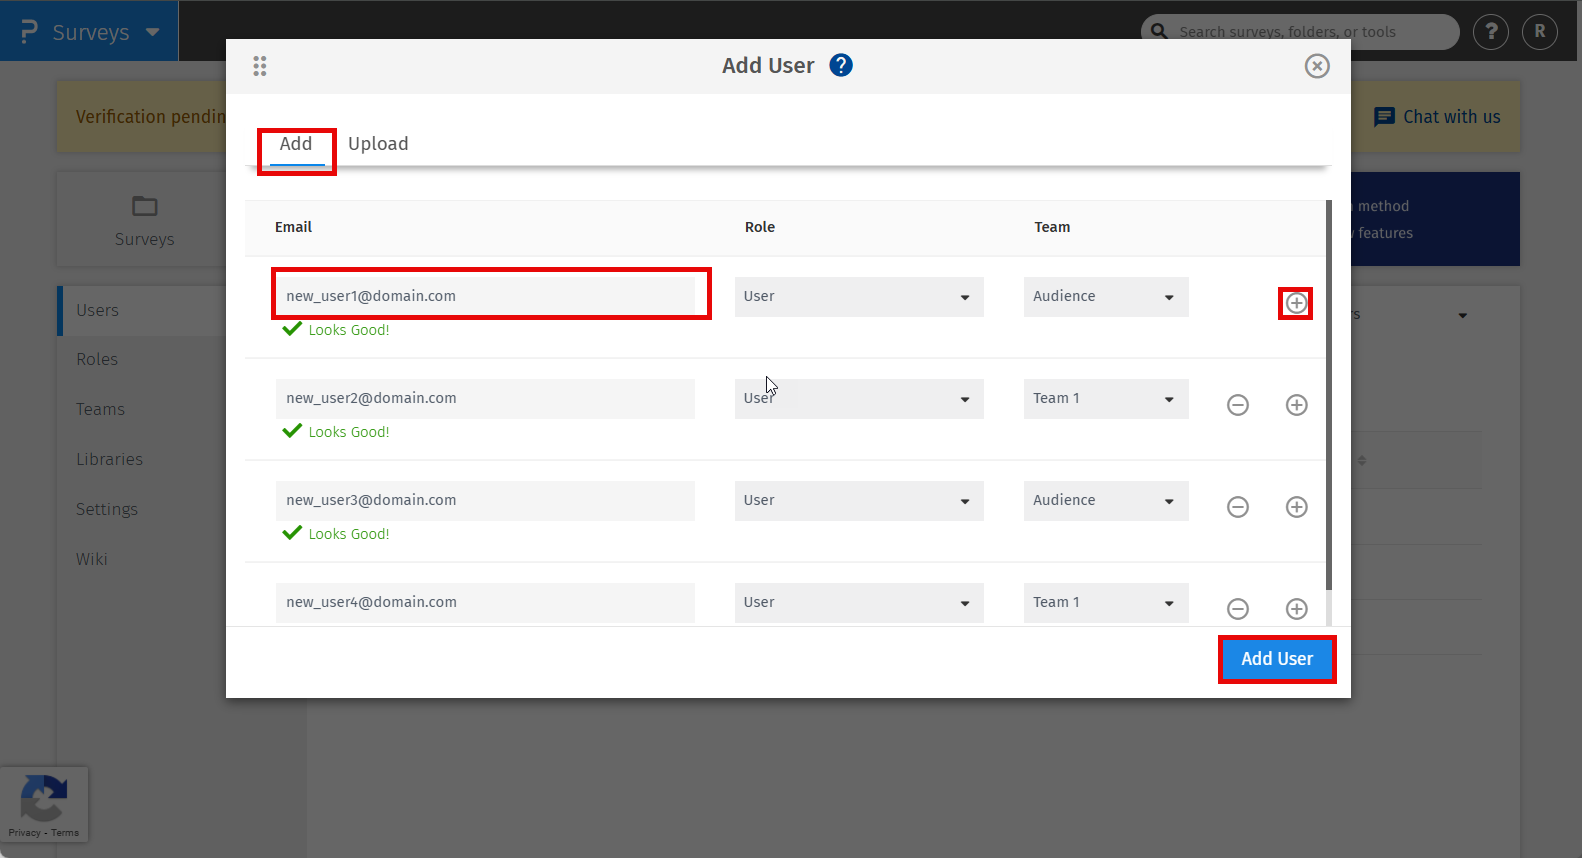Click the dialog's vertical scrollbar
Image resolution: width=1582 pixels, height=858 pixels.
point(1329,400)
